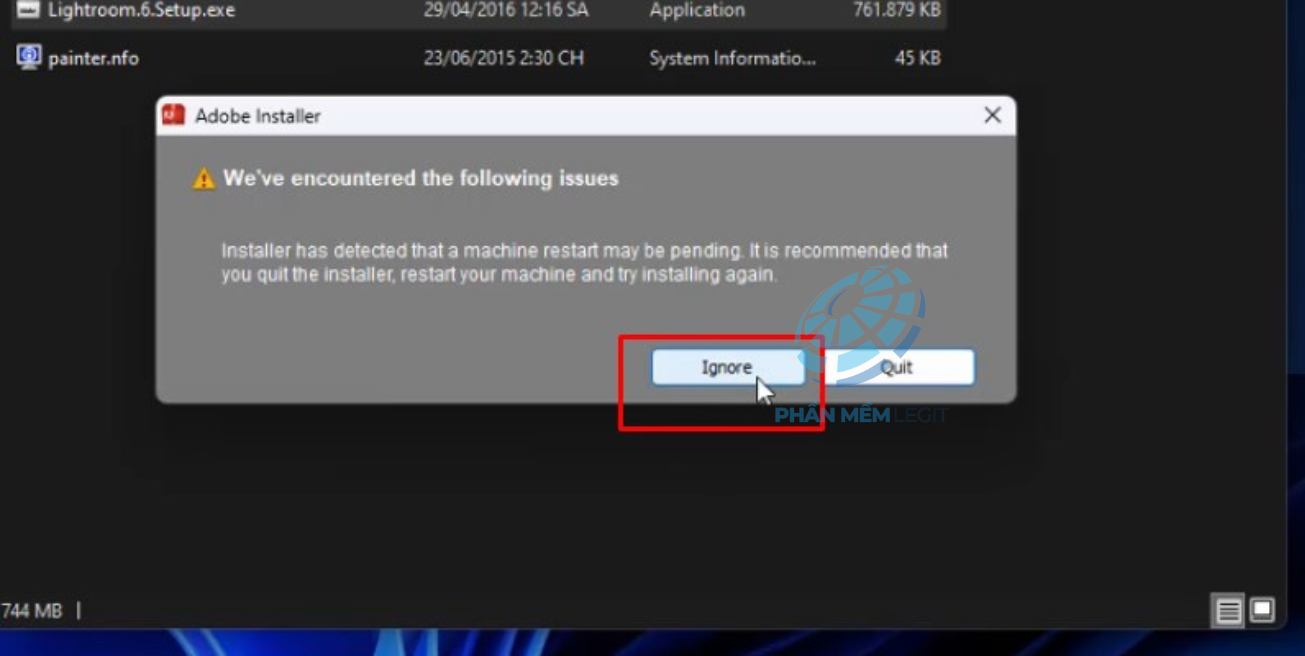Viewport: 1305px width, 656px height.
Task: Click the 744 MB status bar text
Action: click(32, 610)
